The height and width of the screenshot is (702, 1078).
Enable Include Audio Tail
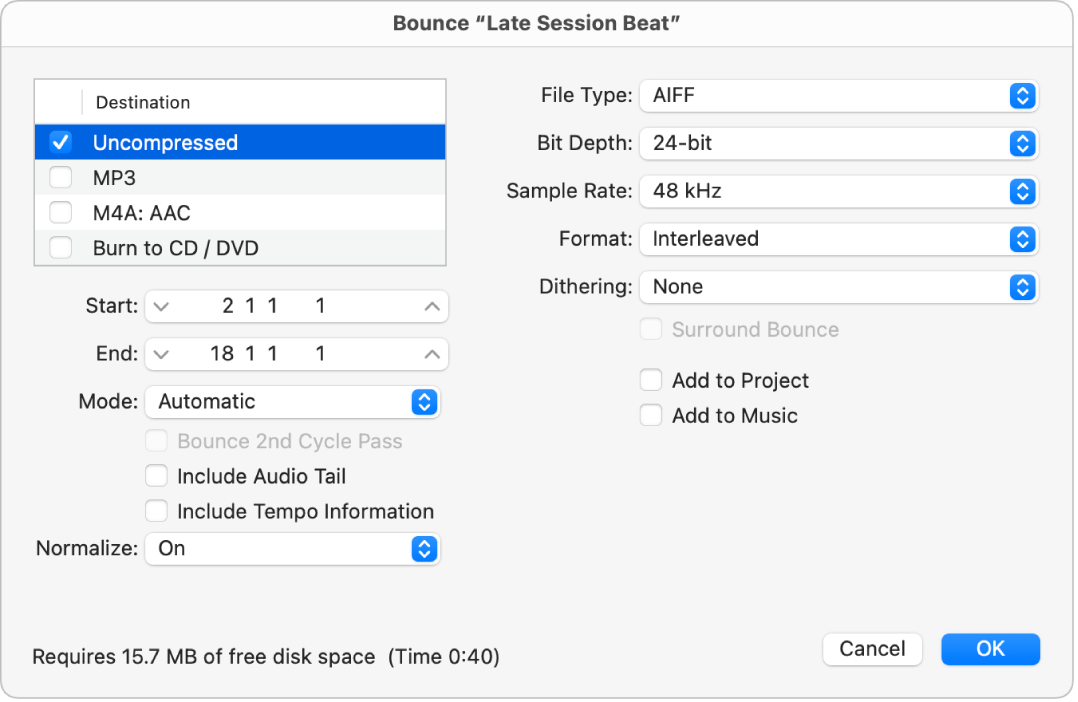[x=157, y=476]
